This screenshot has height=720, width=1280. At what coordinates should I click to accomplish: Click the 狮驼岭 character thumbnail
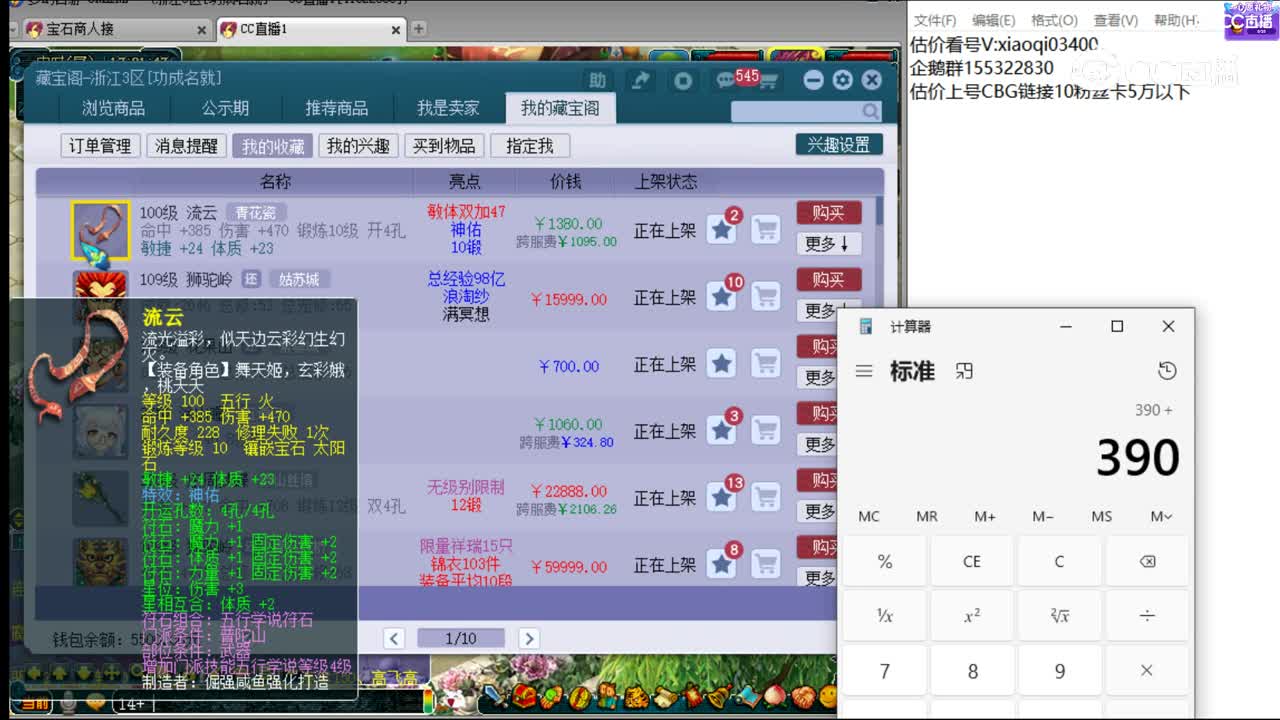coord(100,285)
